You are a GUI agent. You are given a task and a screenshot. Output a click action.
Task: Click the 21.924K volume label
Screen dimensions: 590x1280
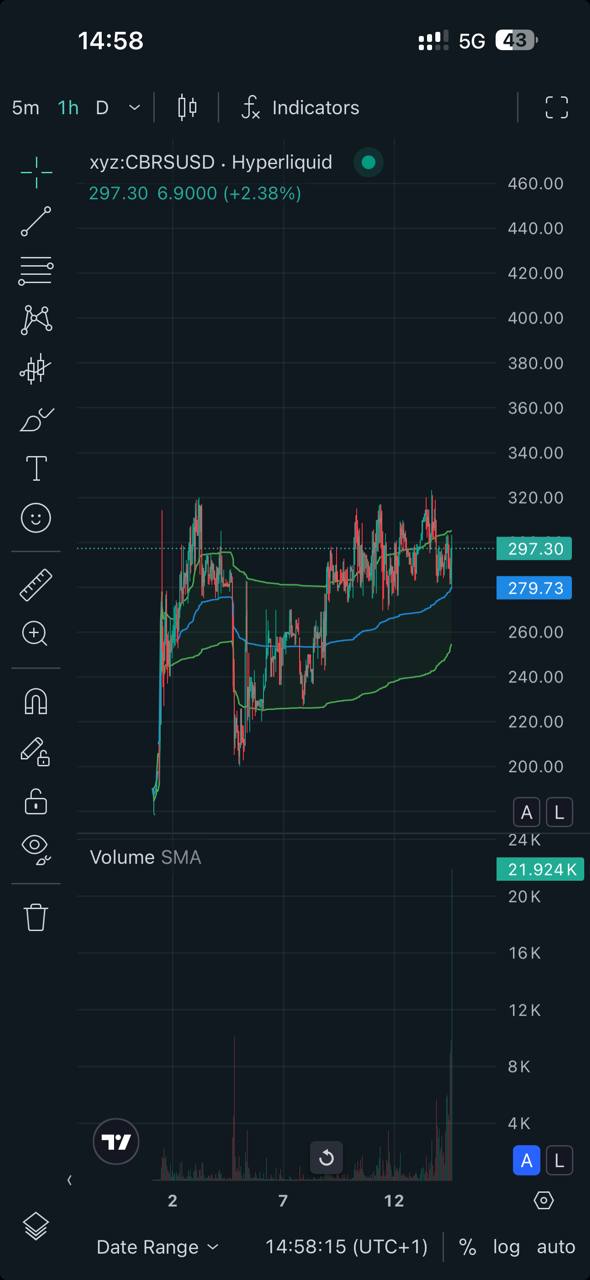tap(540, 869)
